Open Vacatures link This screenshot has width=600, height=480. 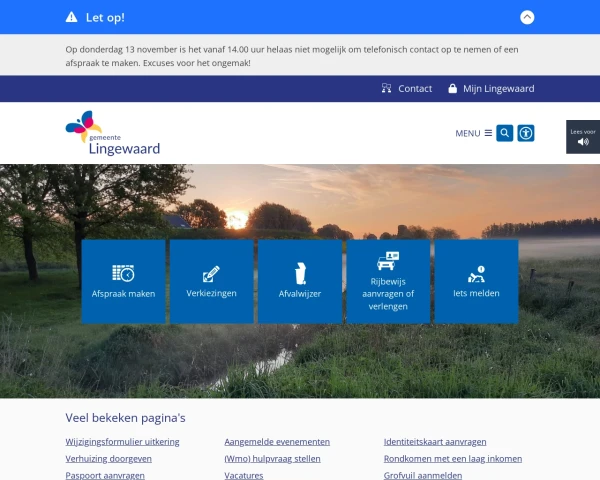[x=244, y=475]
